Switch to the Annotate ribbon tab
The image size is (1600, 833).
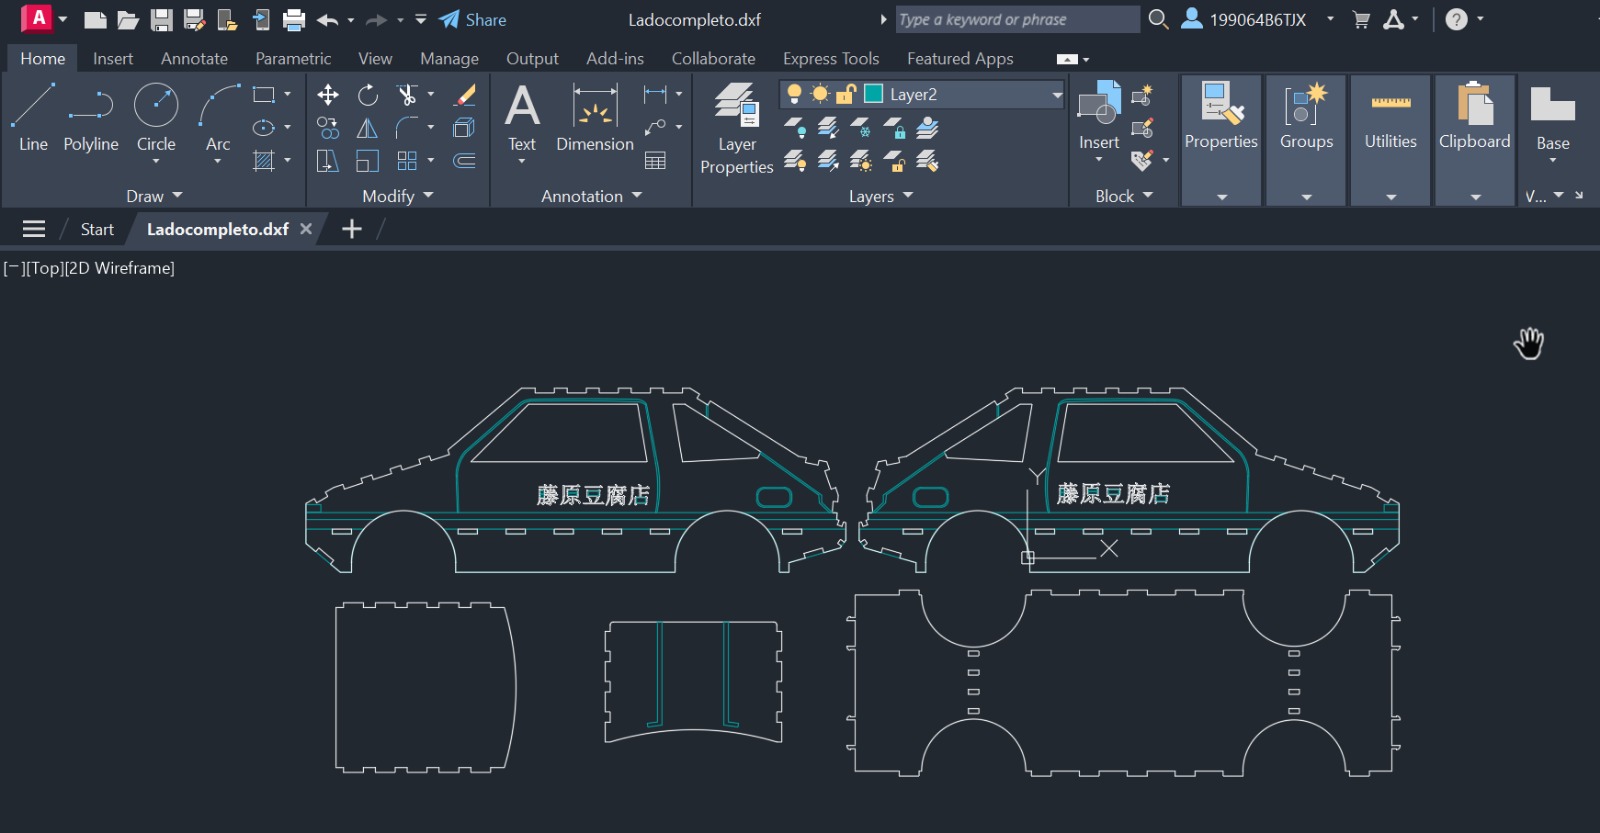(194, 59)
